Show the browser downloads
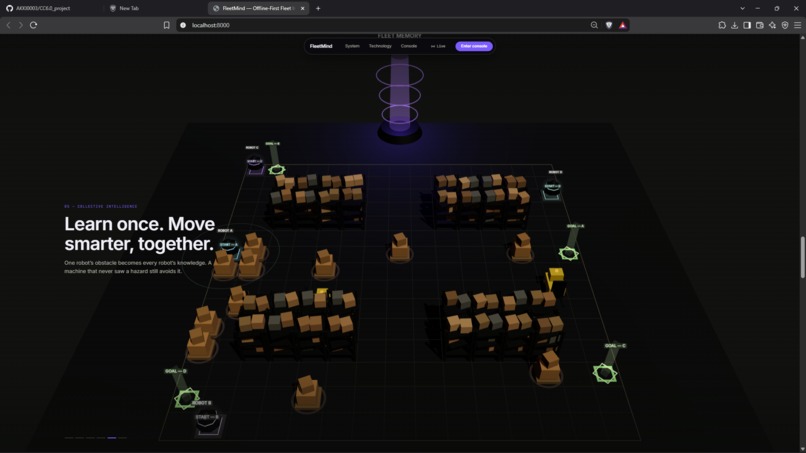 point(735,25)
